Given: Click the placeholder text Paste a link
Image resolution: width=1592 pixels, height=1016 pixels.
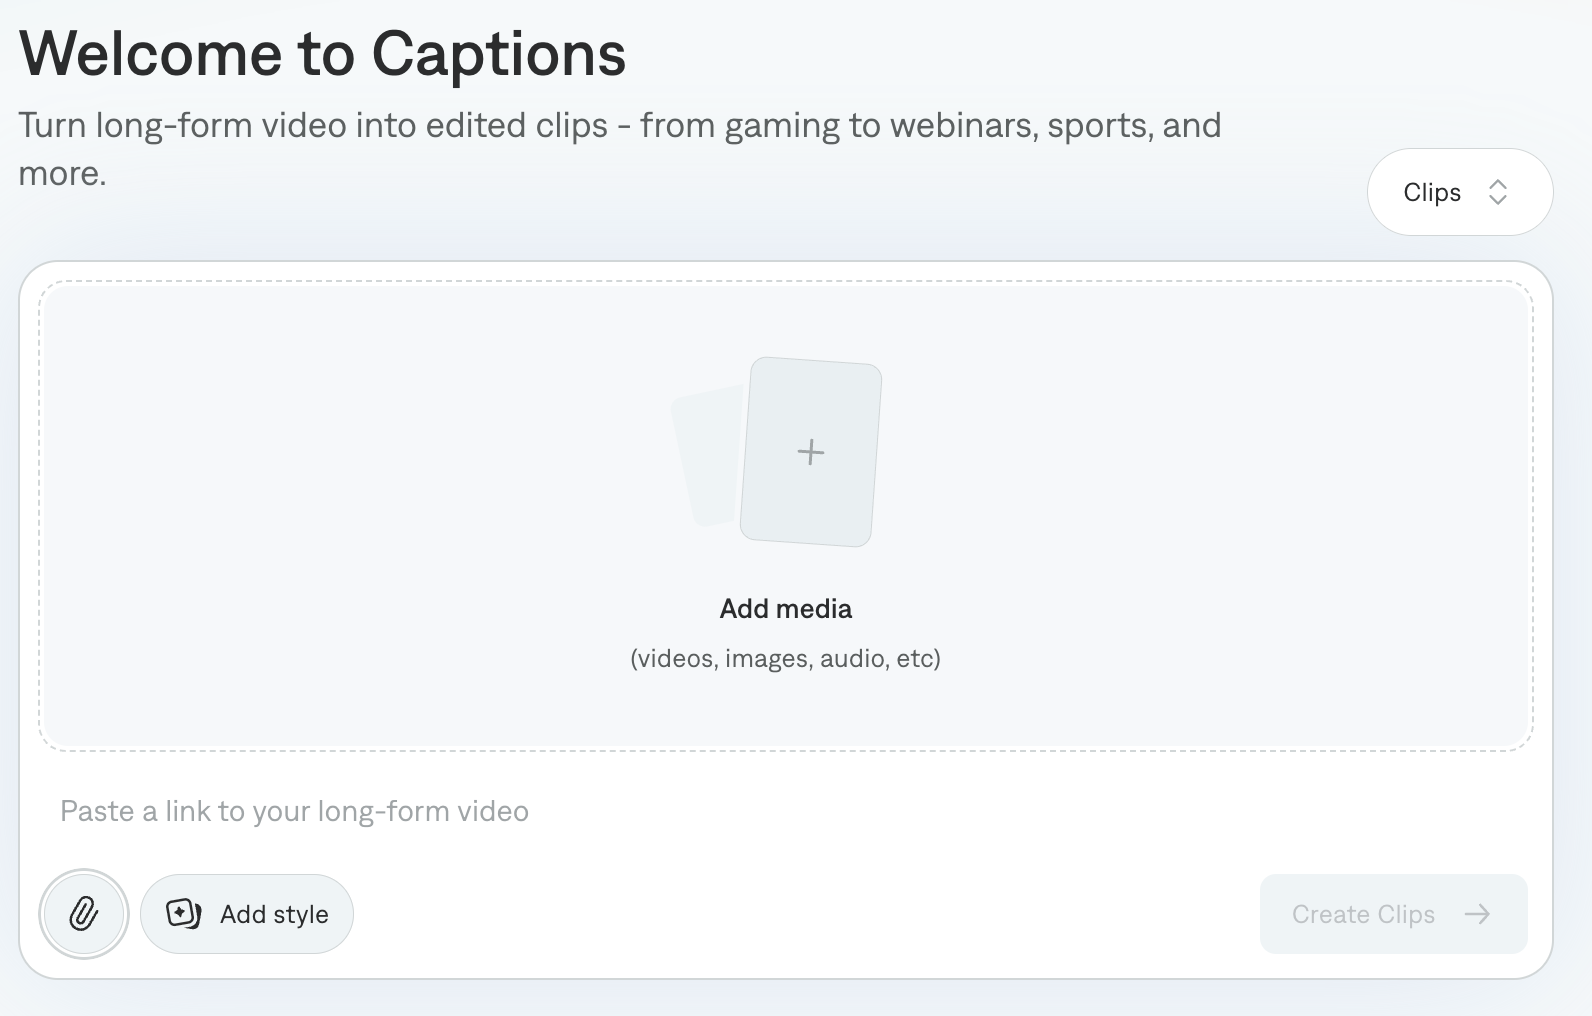Looking at the screenshot, I should coord(294,811).
